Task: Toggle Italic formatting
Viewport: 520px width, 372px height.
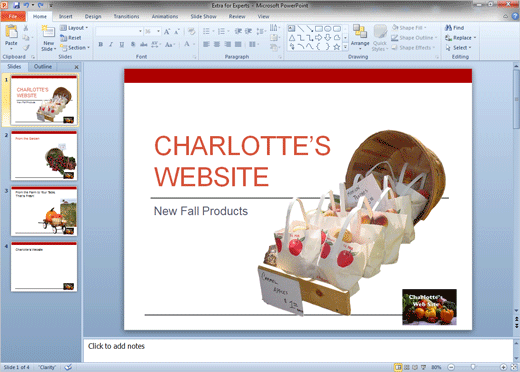Action: [111, 44]
